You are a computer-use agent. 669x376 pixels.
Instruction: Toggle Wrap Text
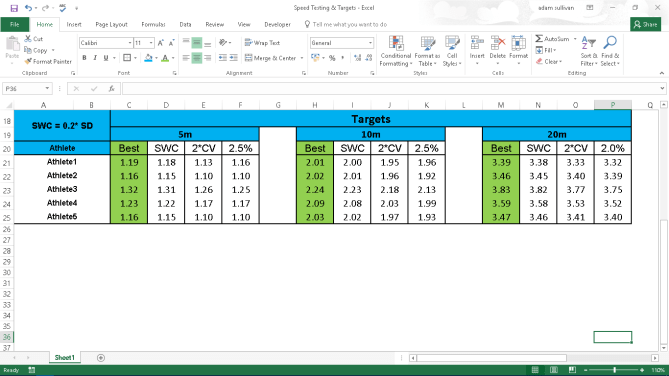click(262, 43)
